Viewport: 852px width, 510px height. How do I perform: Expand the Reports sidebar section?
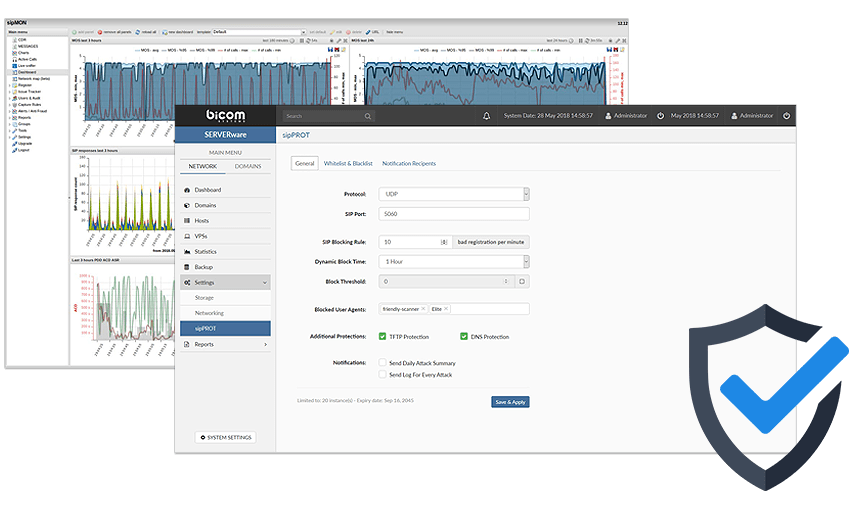click(225, 344)
